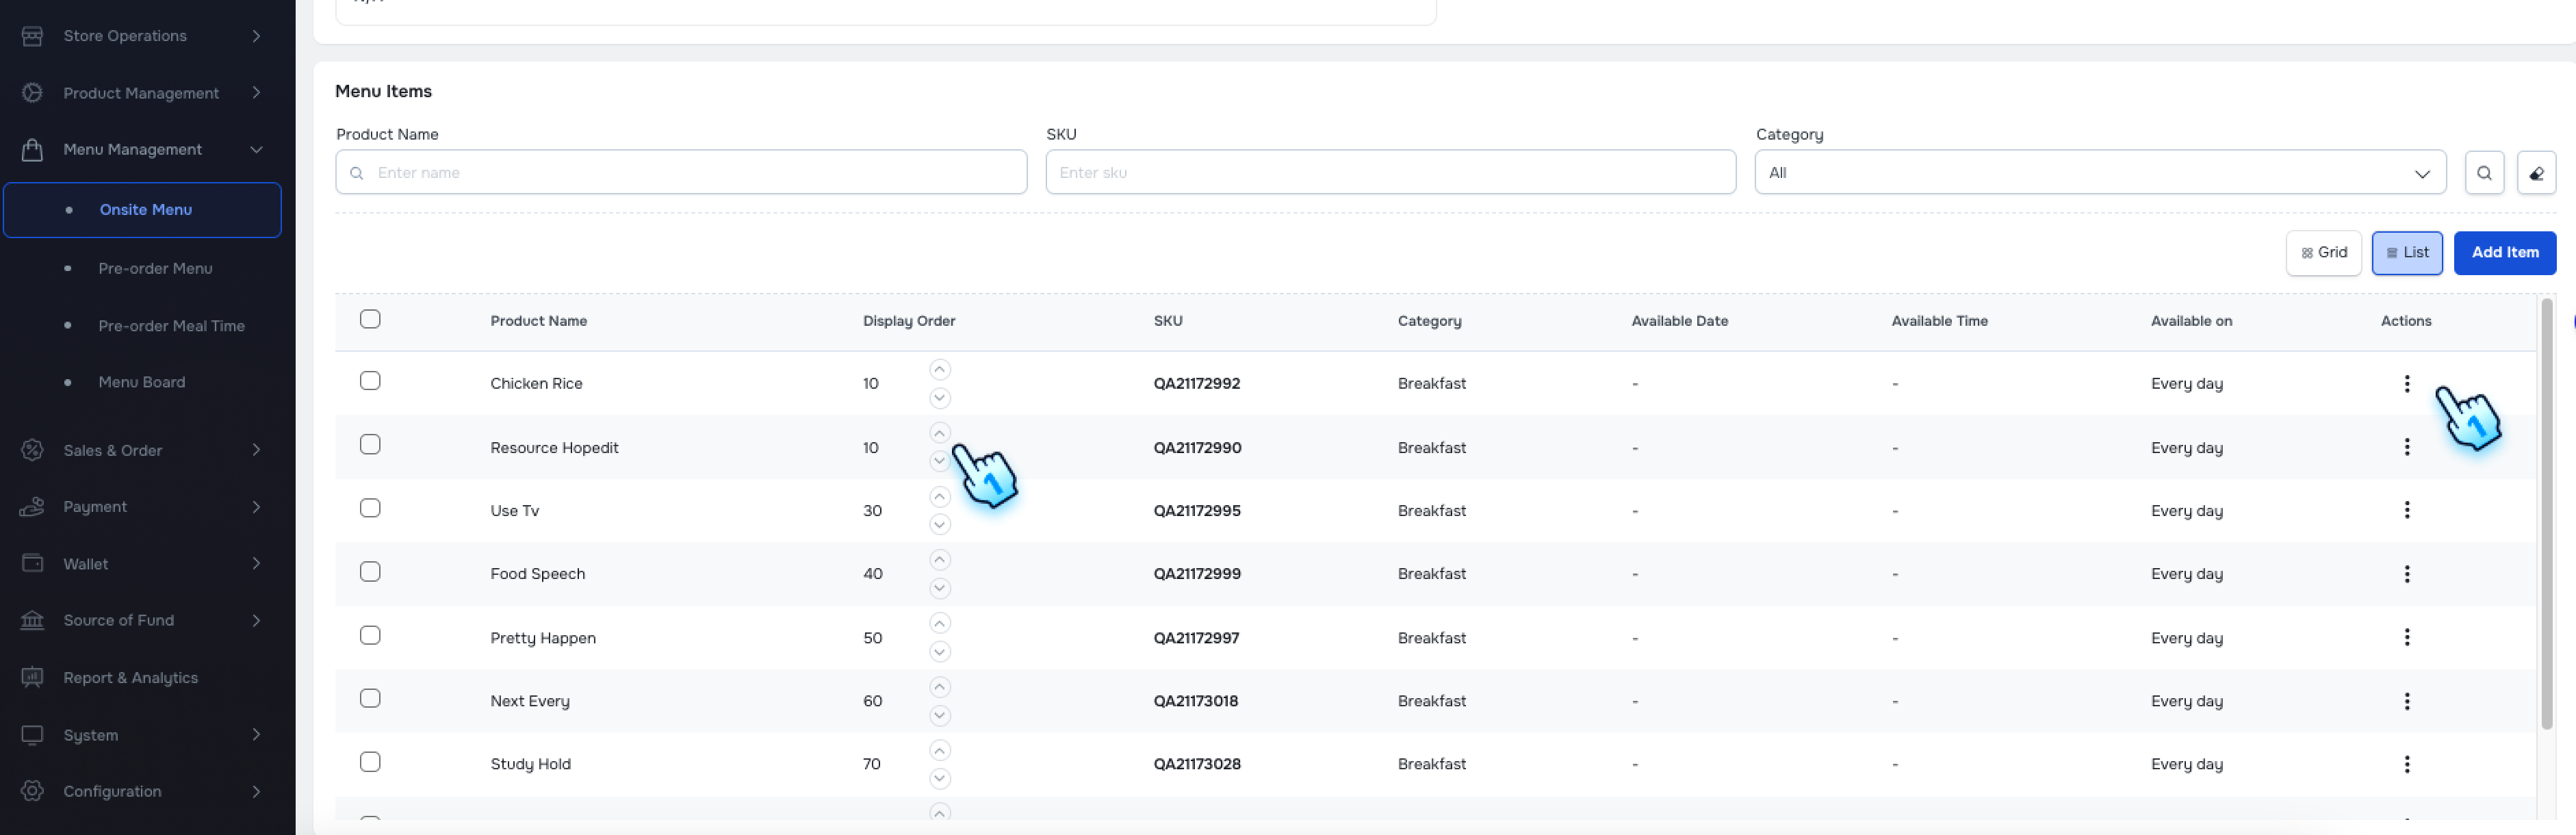2576x835 pixels.
Task: Move Use Tv up in display order
Action: point(938,497)
